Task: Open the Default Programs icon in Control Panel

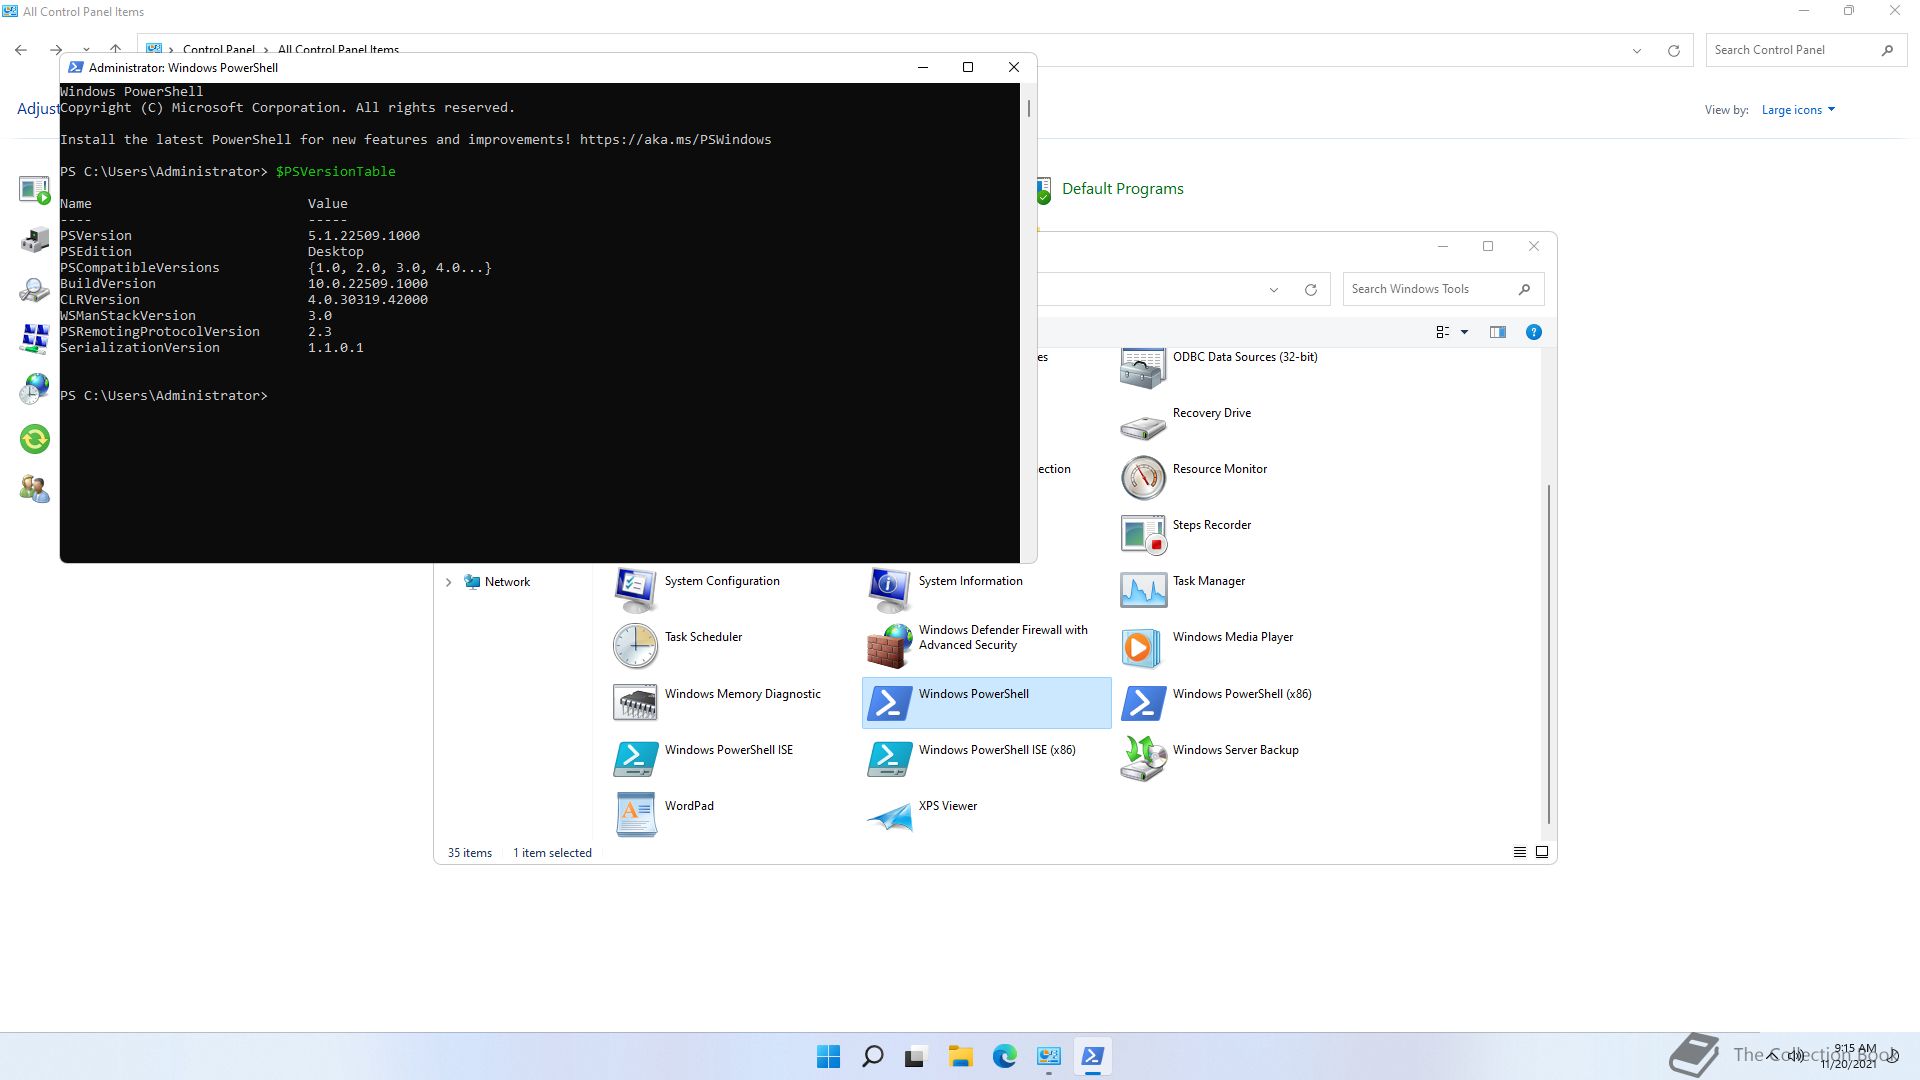Action: coord(1043,189)
